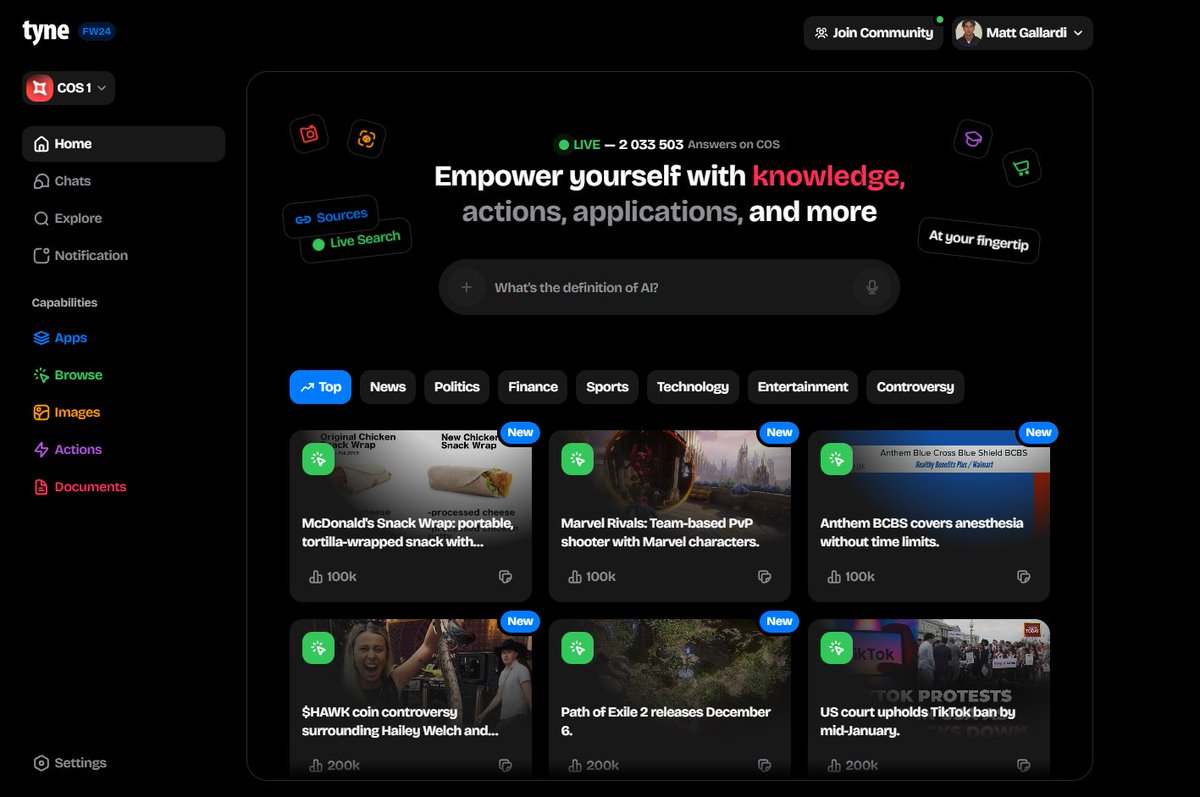Screen dimensions: 1200x797
Task: Click '2 033 503 Answers on COS' text
Action: point(699,145)
